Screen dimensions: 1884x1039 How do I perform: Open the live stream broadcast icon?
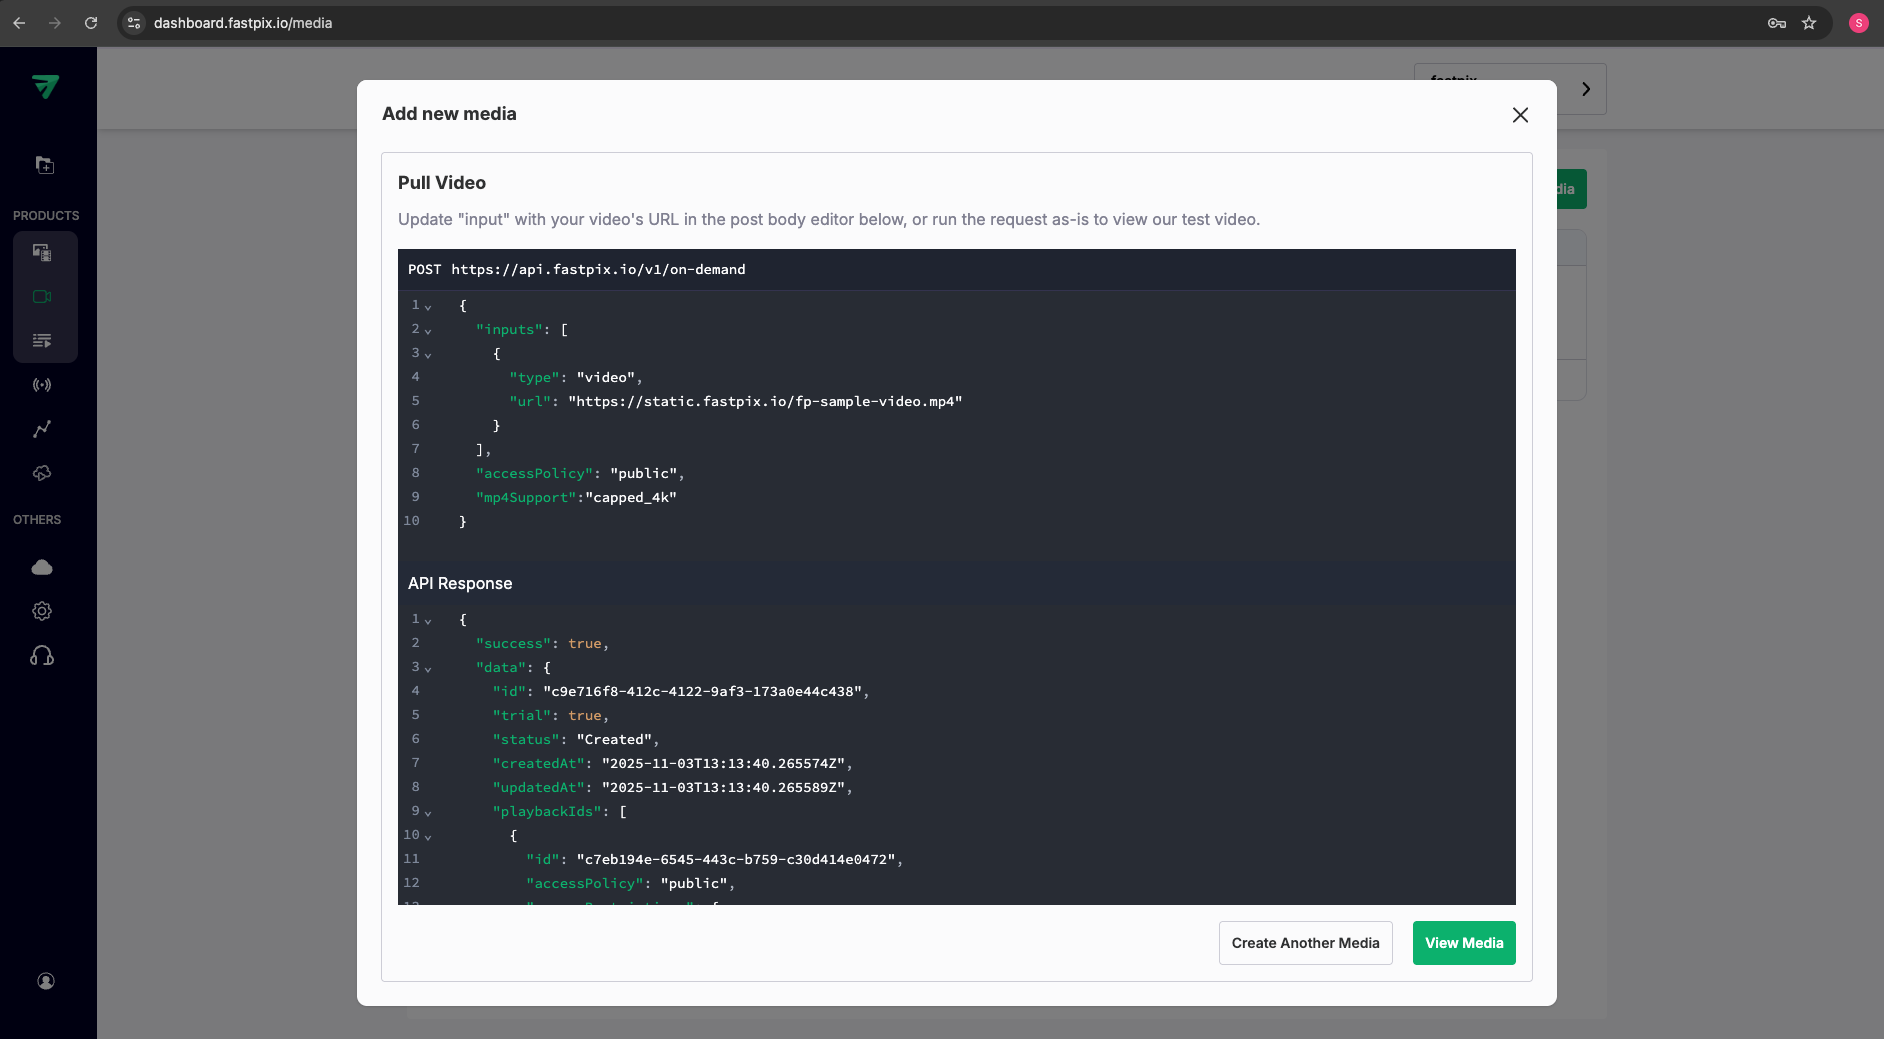[42, 385]
